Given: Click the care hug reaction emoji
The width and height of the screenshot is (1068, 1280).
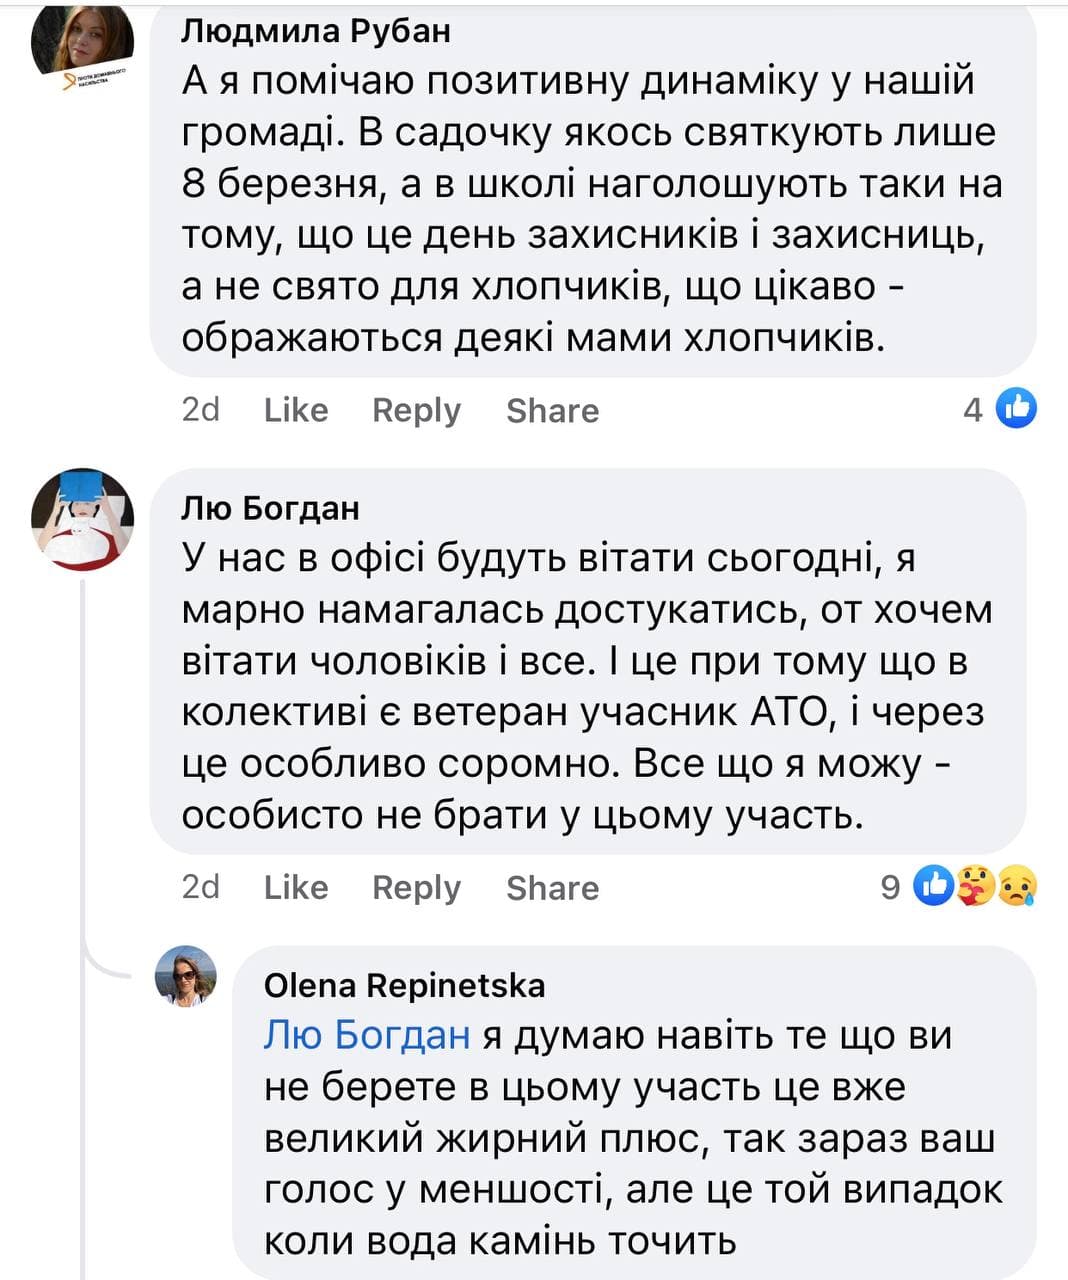Looking at the screenshot, I should [975, 885].
